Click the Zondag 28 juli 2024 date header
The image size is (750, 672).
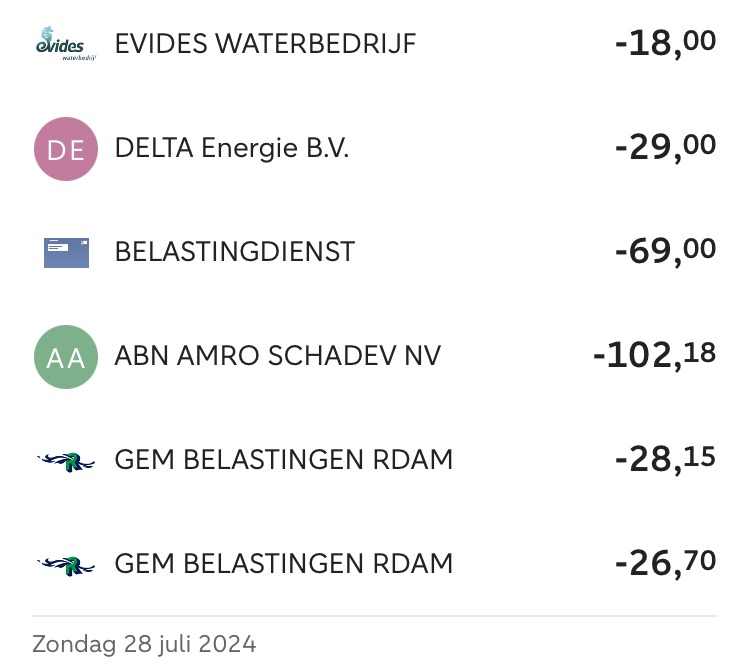click(x=144, y=643)
